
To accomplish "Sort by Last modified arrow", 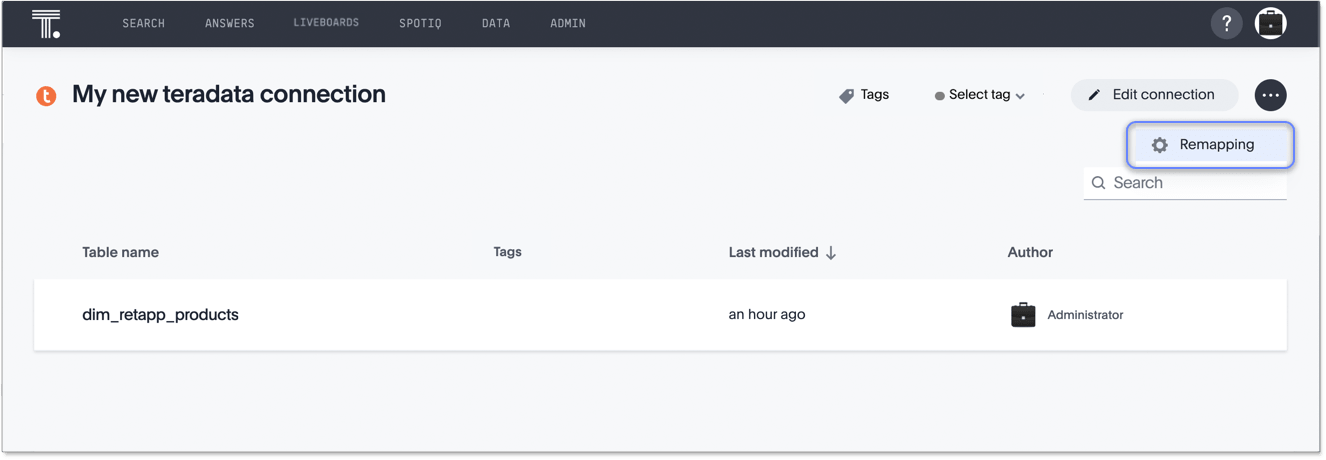I will coord(831,253).
